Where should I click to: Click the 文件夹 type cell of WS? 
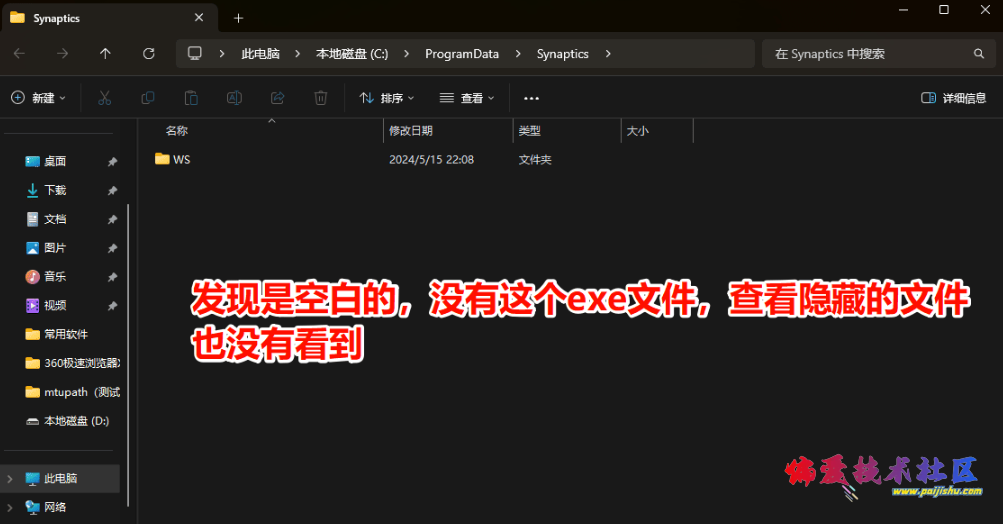[x=535, y=159]
